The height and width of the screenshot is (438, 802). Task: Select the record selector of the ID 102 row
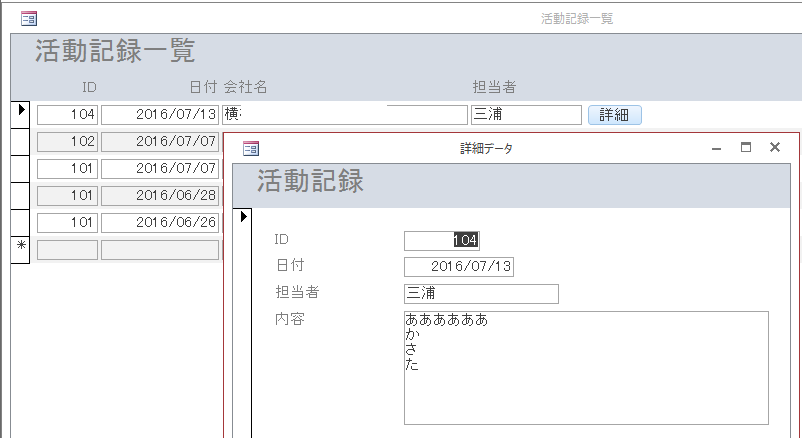pyautogui.click(x=21, y=141)
